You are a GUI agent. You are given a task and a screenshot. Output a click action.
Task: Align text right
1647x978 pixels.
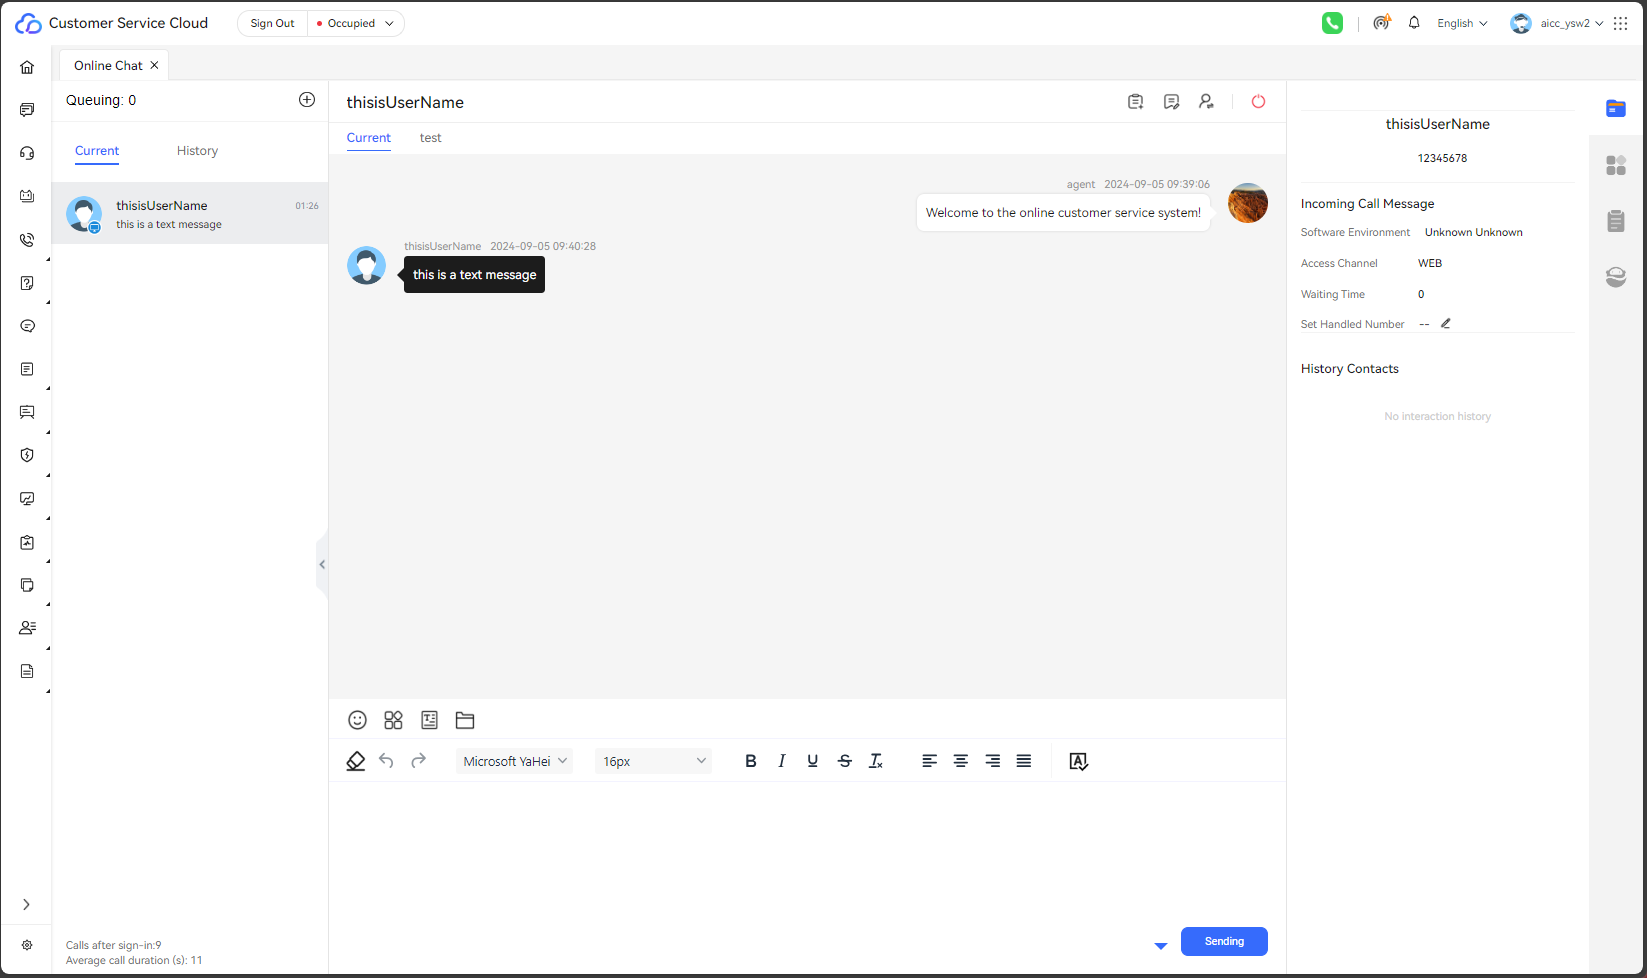coord(992,761)
